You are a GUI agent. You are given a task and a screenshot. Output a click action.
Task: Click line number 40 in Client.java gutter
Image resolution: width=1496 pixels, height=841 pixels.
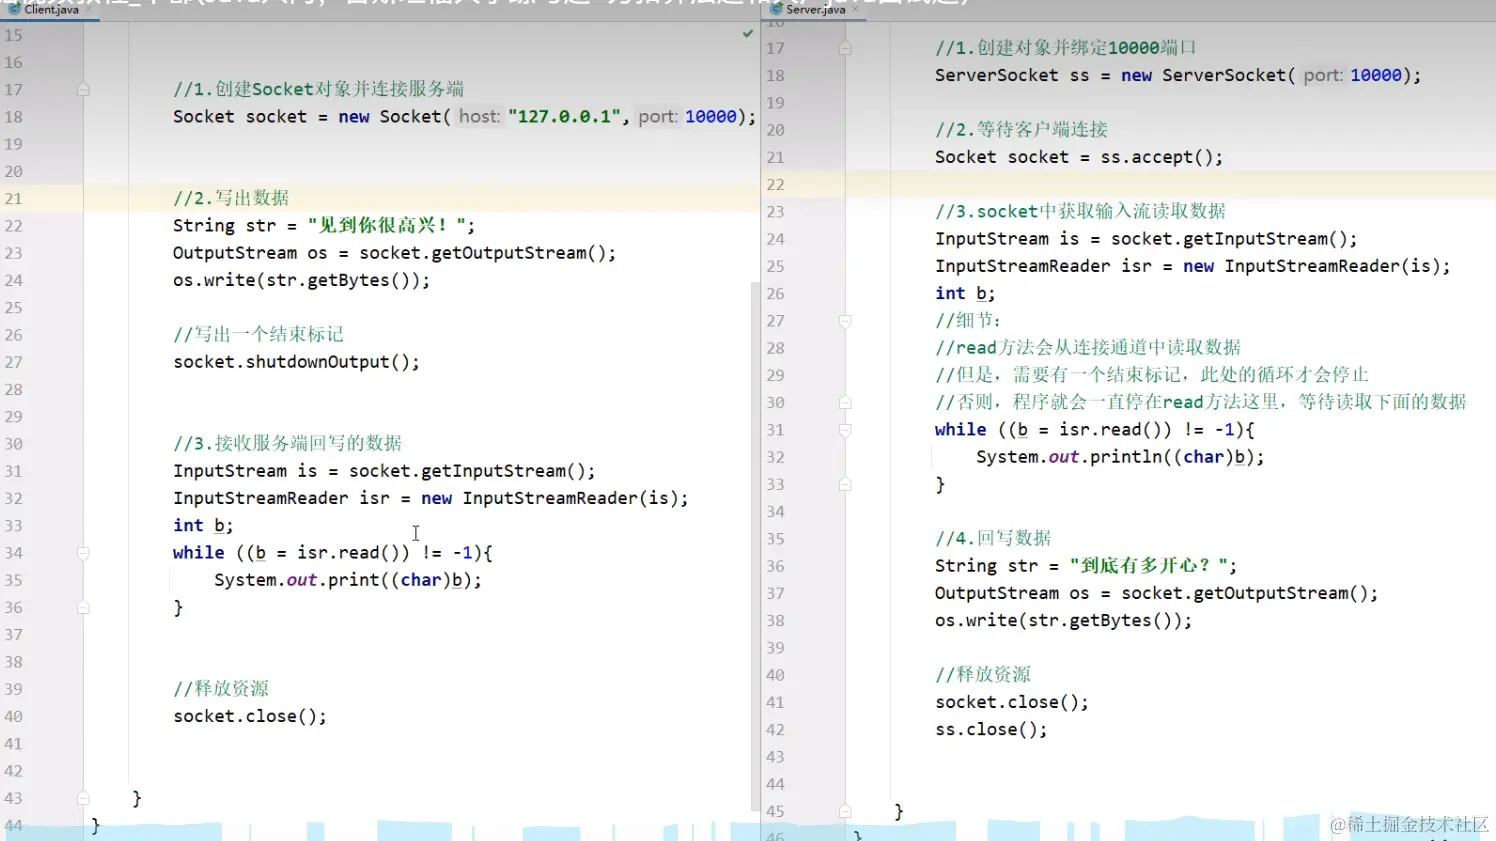click(x=13, y=716)
